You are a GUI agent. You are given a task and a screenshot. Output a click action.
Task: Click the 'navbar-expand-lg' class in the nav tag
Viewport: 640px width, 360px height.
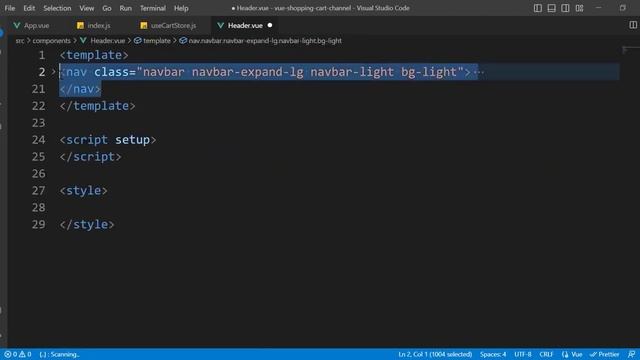247,72
